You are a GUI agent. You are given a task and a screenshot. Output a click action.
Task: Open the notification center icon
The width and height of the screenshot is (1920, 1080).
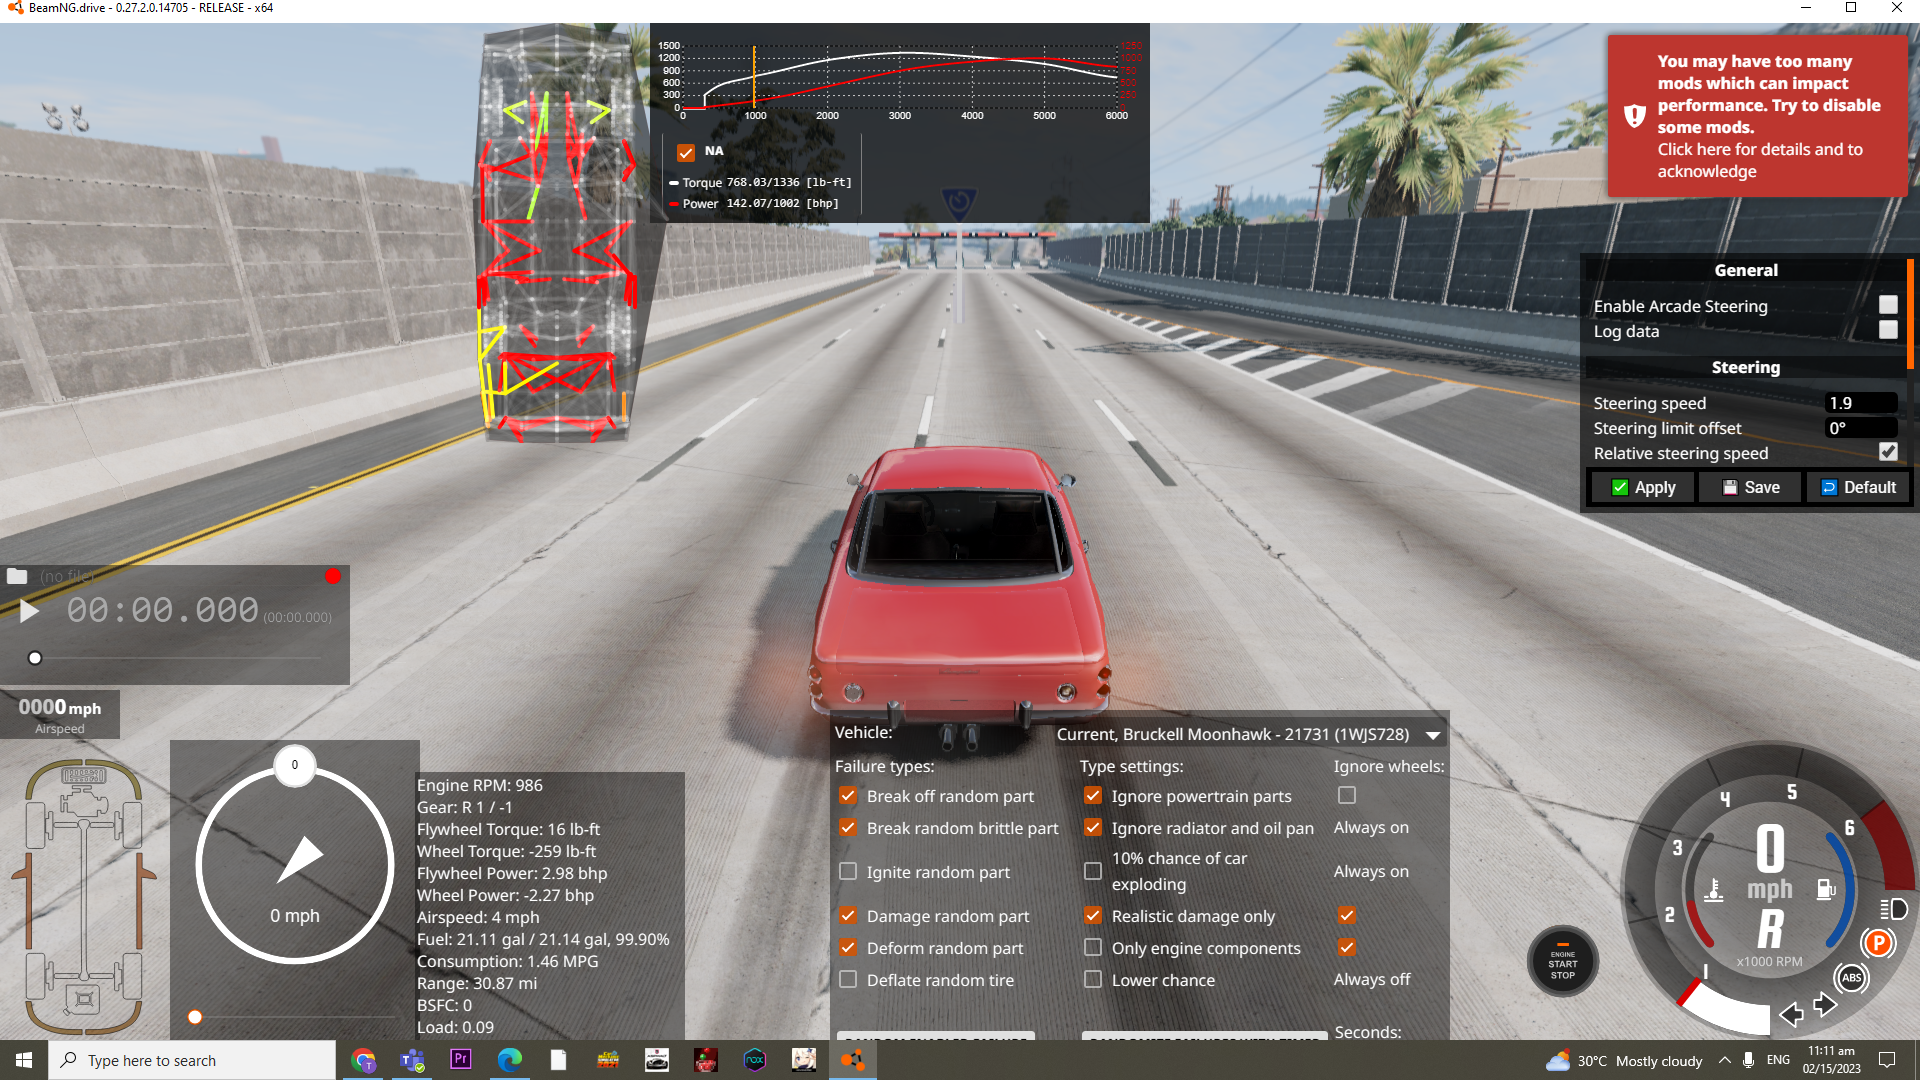(1887, 1060)
